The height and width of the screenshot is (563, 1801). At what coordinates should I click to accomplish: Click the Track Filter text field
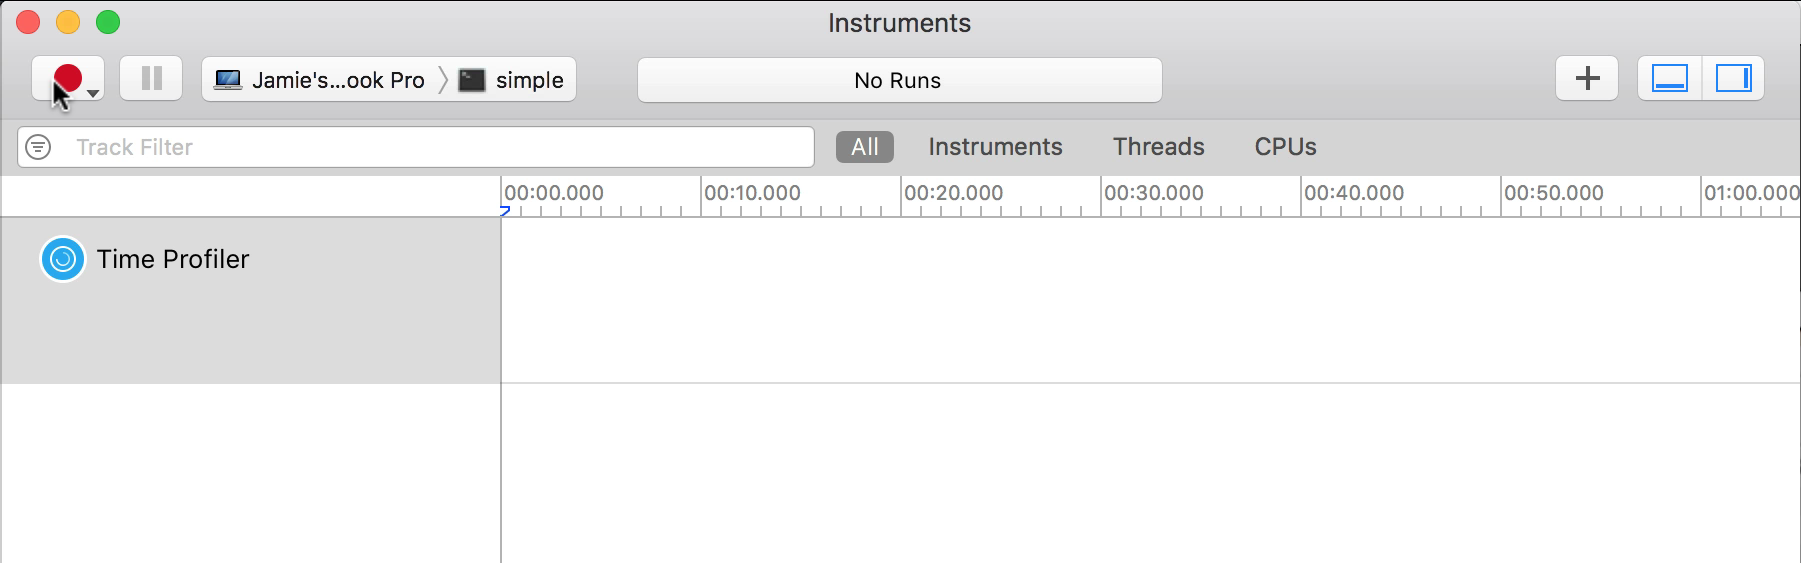(416, 147)
